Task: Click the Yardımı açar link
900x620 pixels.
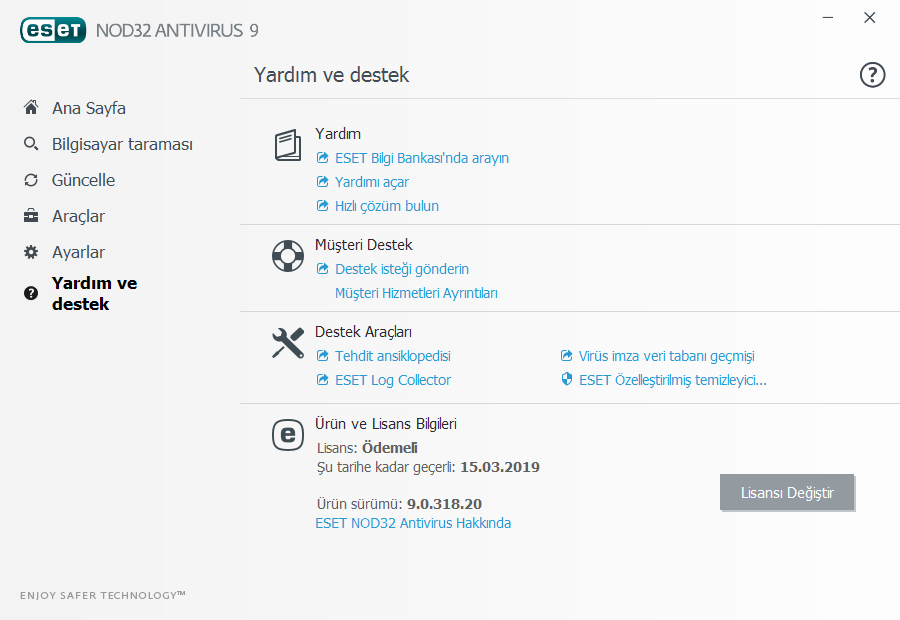Action: [x=372, y=182]
